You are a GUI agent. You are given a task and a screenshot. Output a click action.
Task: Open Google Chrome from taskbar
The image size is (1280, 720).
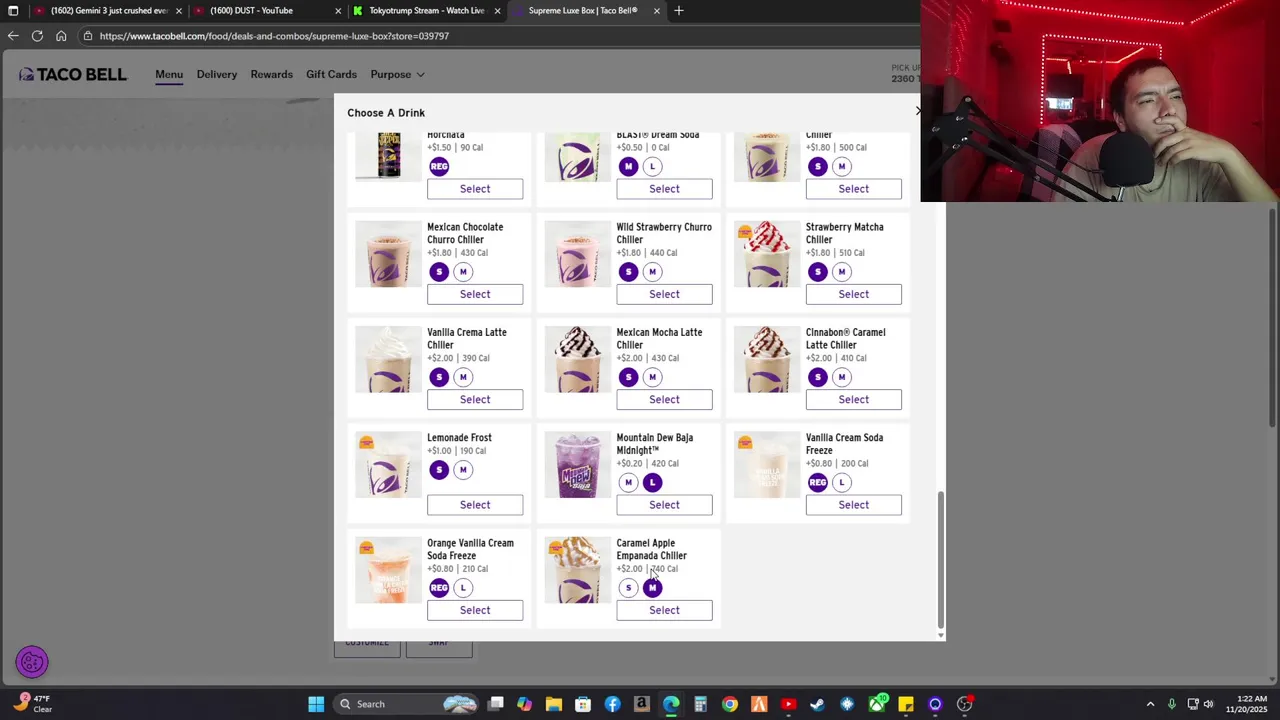pos(729,704)
